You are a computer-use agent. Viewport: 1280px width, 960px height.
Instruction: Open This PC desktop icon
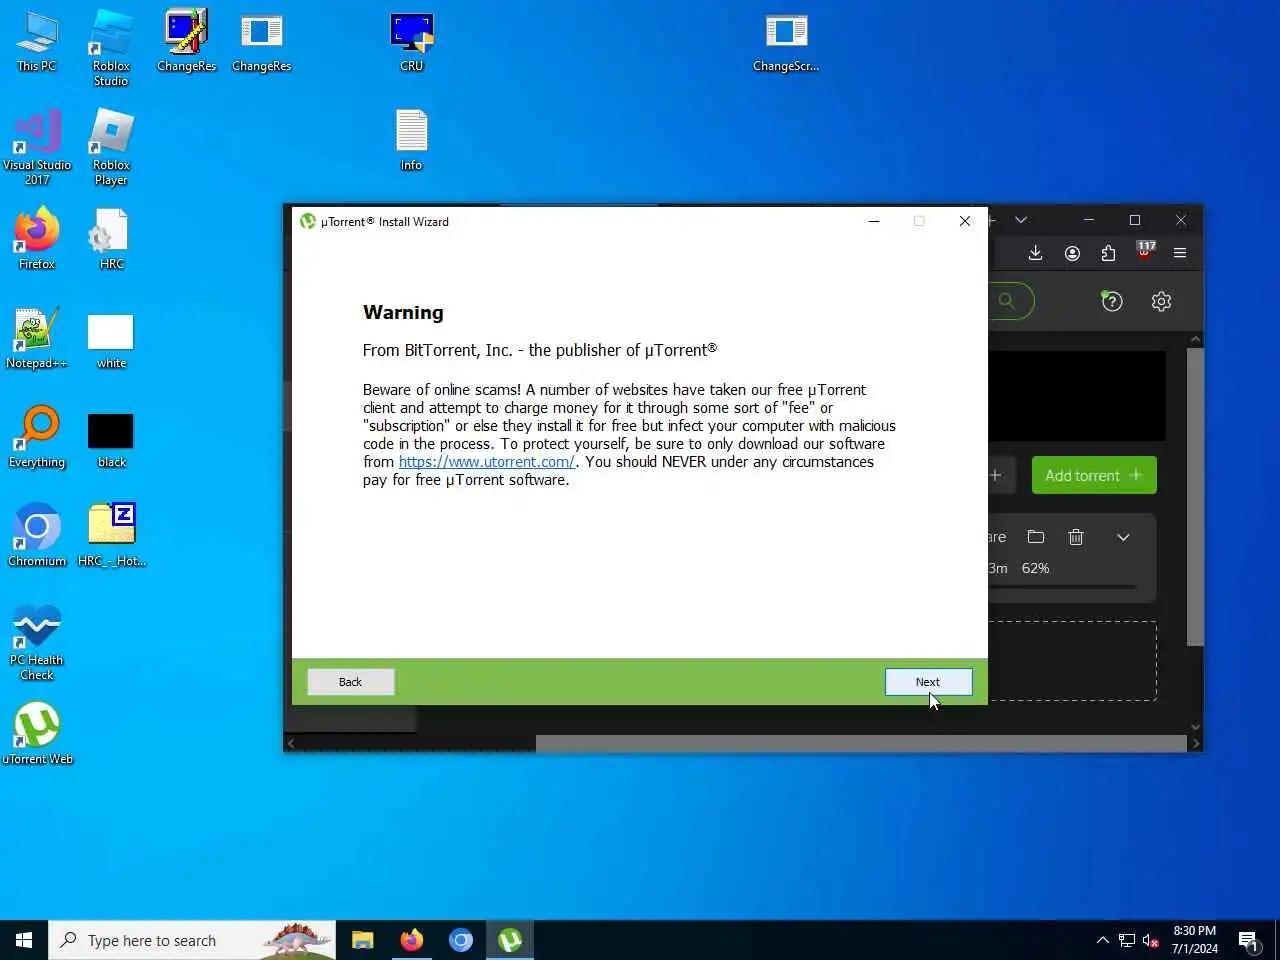(x=37, y=42)
